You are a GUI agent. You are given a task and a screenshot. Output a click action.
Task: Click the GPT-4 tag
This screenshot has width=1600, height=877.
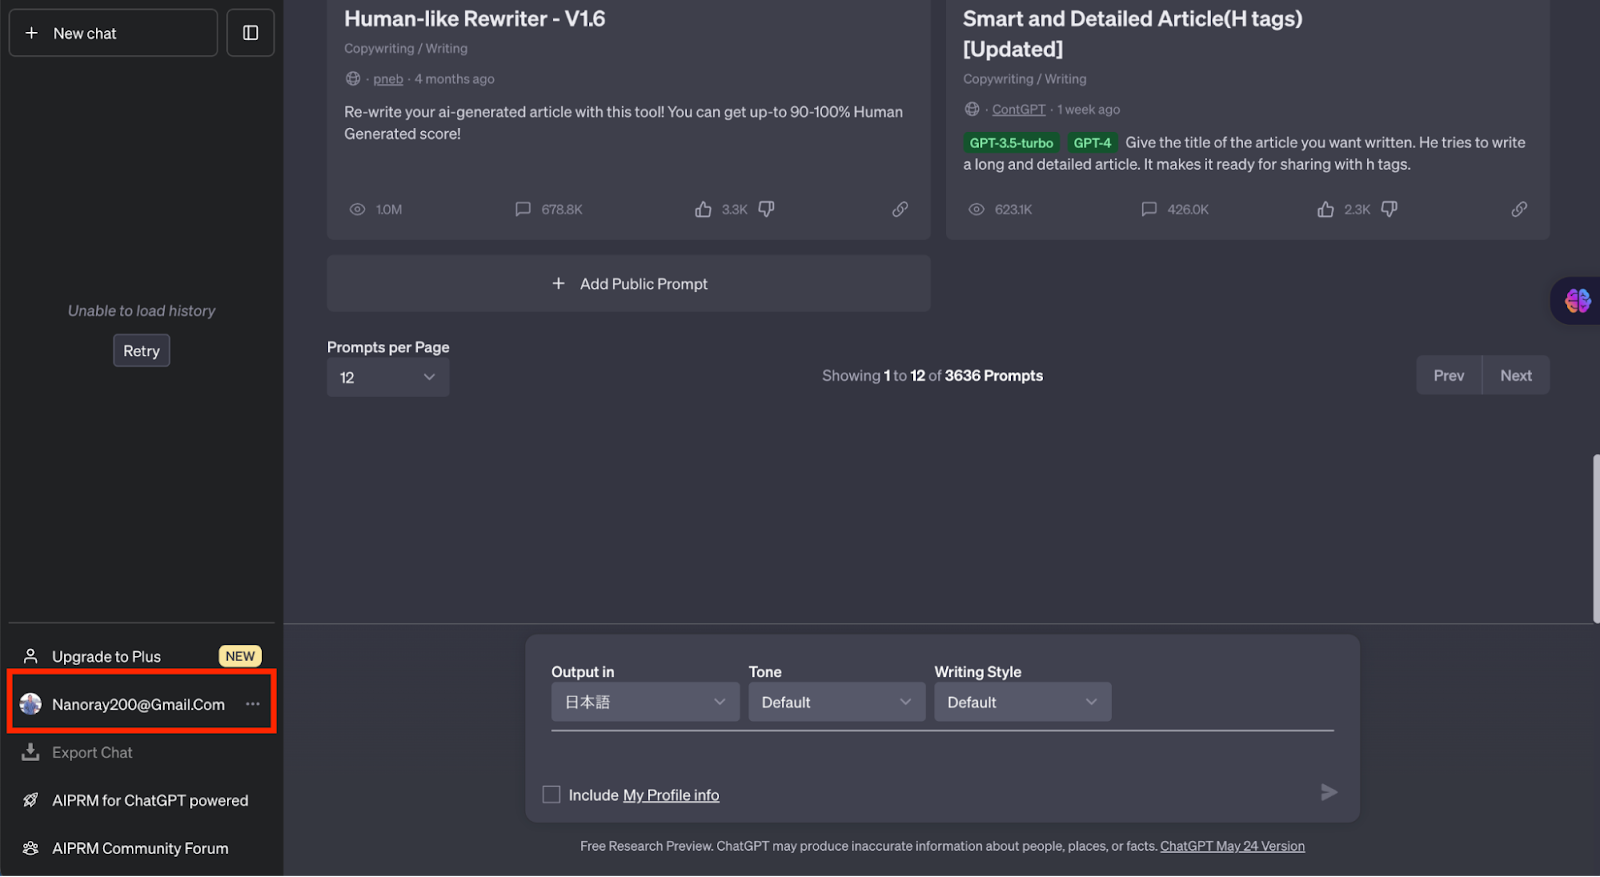point(1092,143)
